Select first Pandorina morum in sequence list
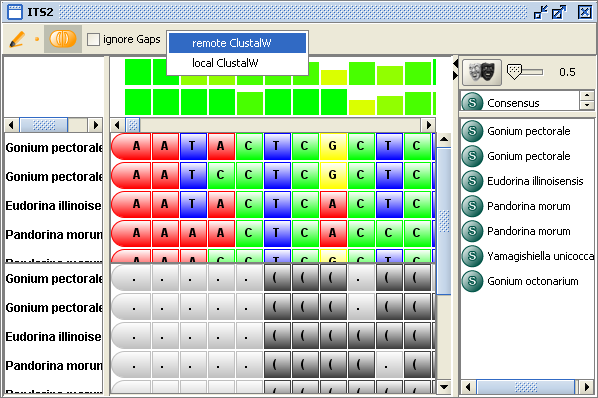Screen dimensions: 598x398 point(529,206)
